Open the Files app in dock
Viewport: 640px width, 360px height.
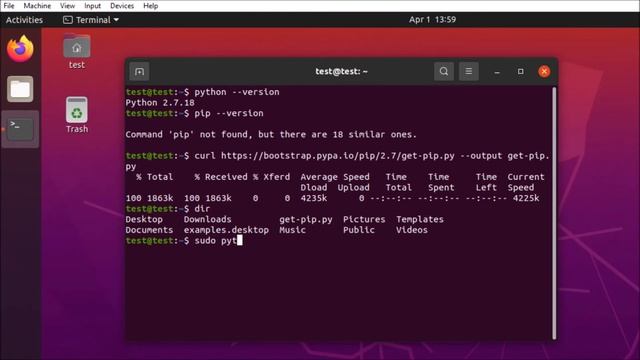(20, 89)
